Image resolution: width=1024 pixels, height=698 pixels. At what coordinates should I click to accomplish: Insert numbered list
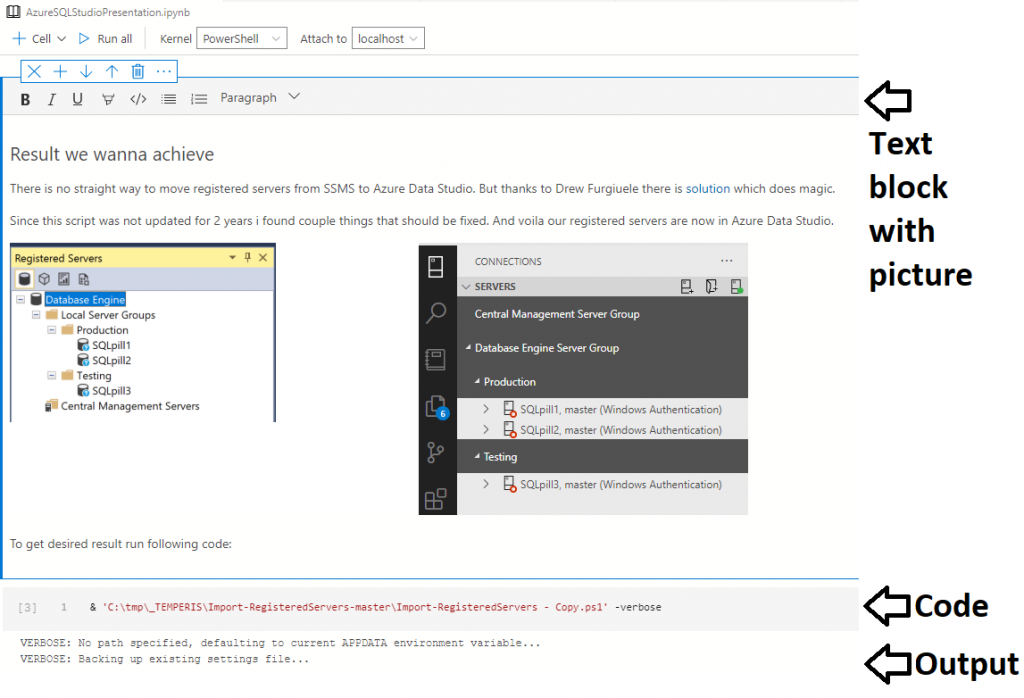tap(199, 99)
